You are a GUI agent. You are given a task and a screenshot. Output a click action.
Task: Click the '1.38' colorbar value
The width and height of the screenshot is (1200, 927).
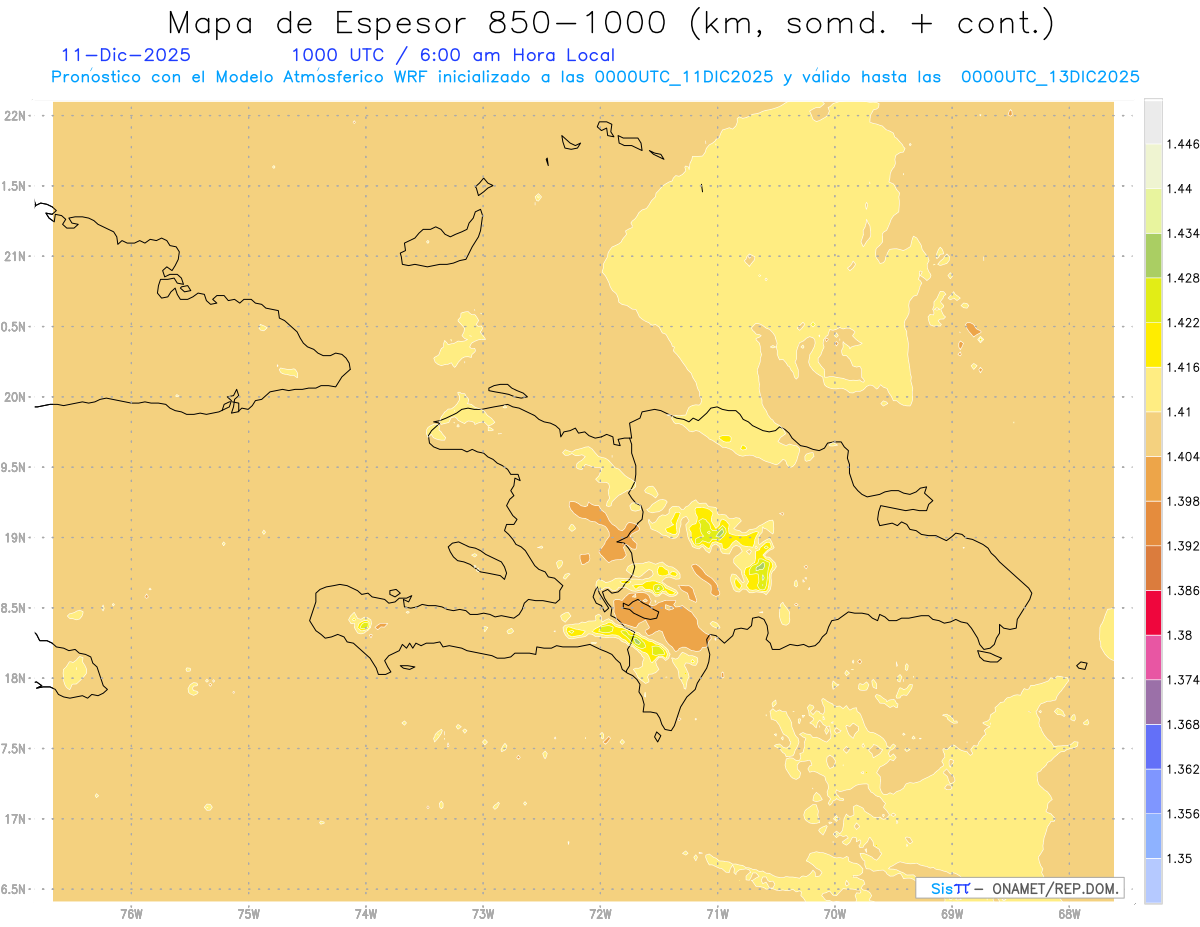coord(1180,635)
